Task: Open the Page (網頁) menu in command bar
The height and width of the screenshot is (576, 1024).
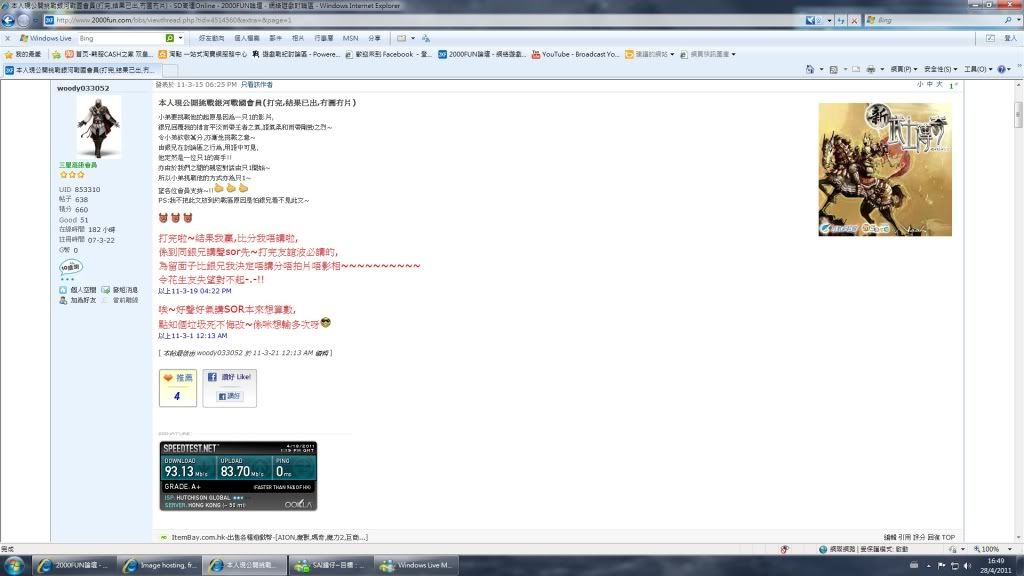Action: tap(902, 70)
